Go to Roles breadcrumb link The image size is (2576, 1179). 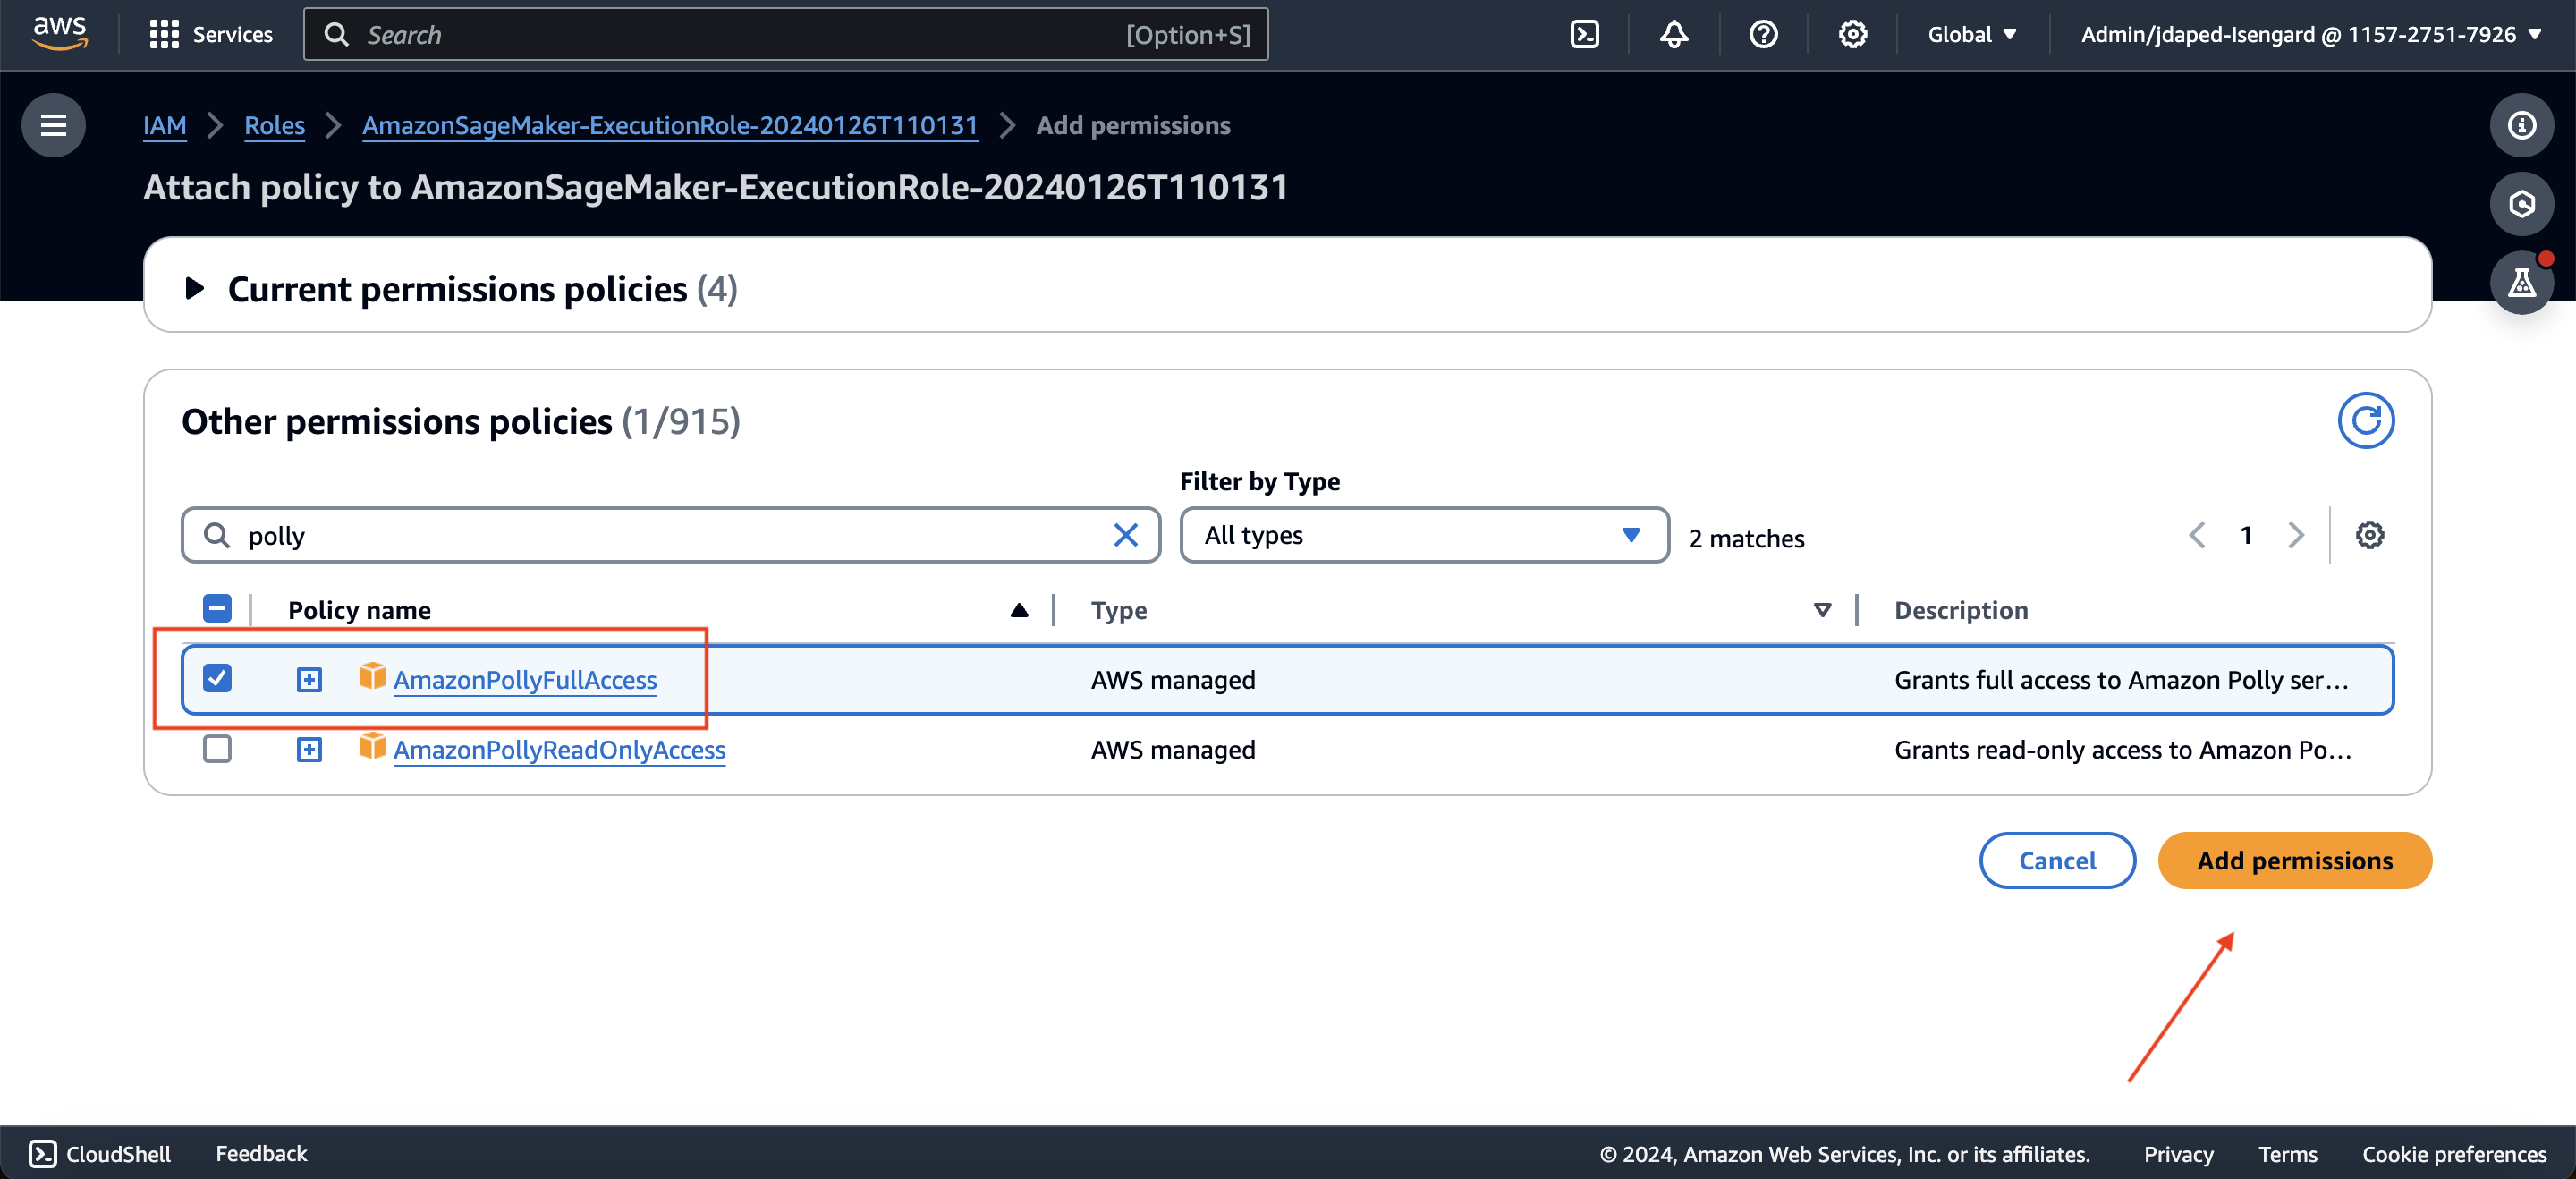[274, 125]
